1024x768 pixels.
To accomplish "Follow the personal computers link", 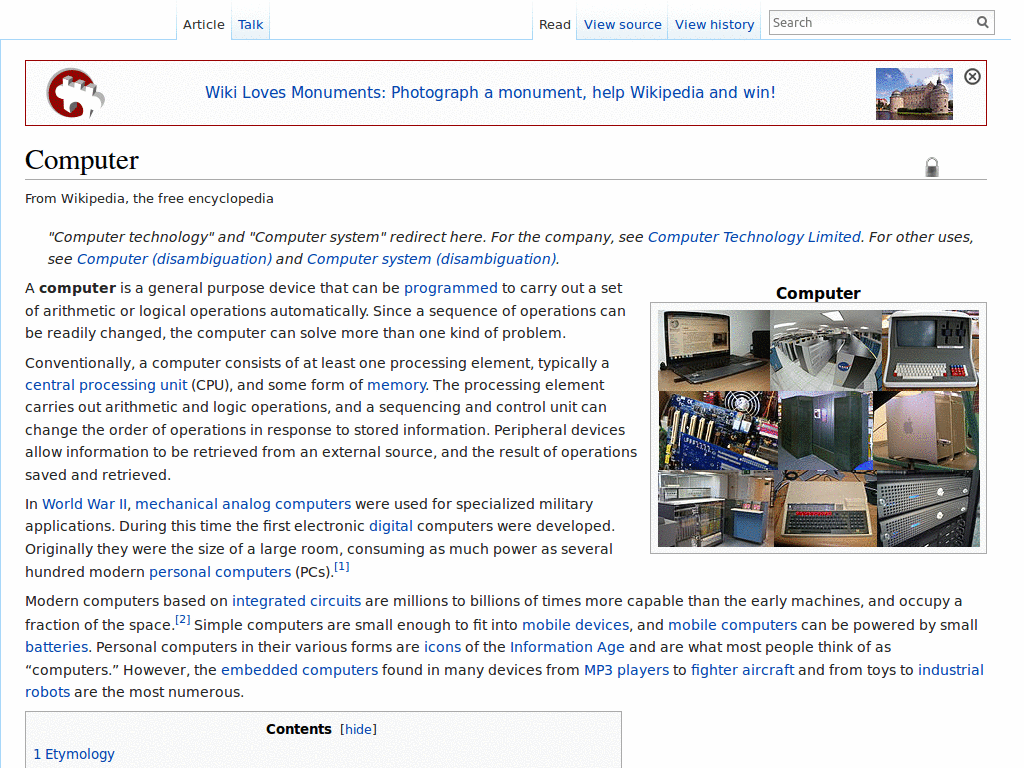I will pyautogui.click(x=220, y=572).
